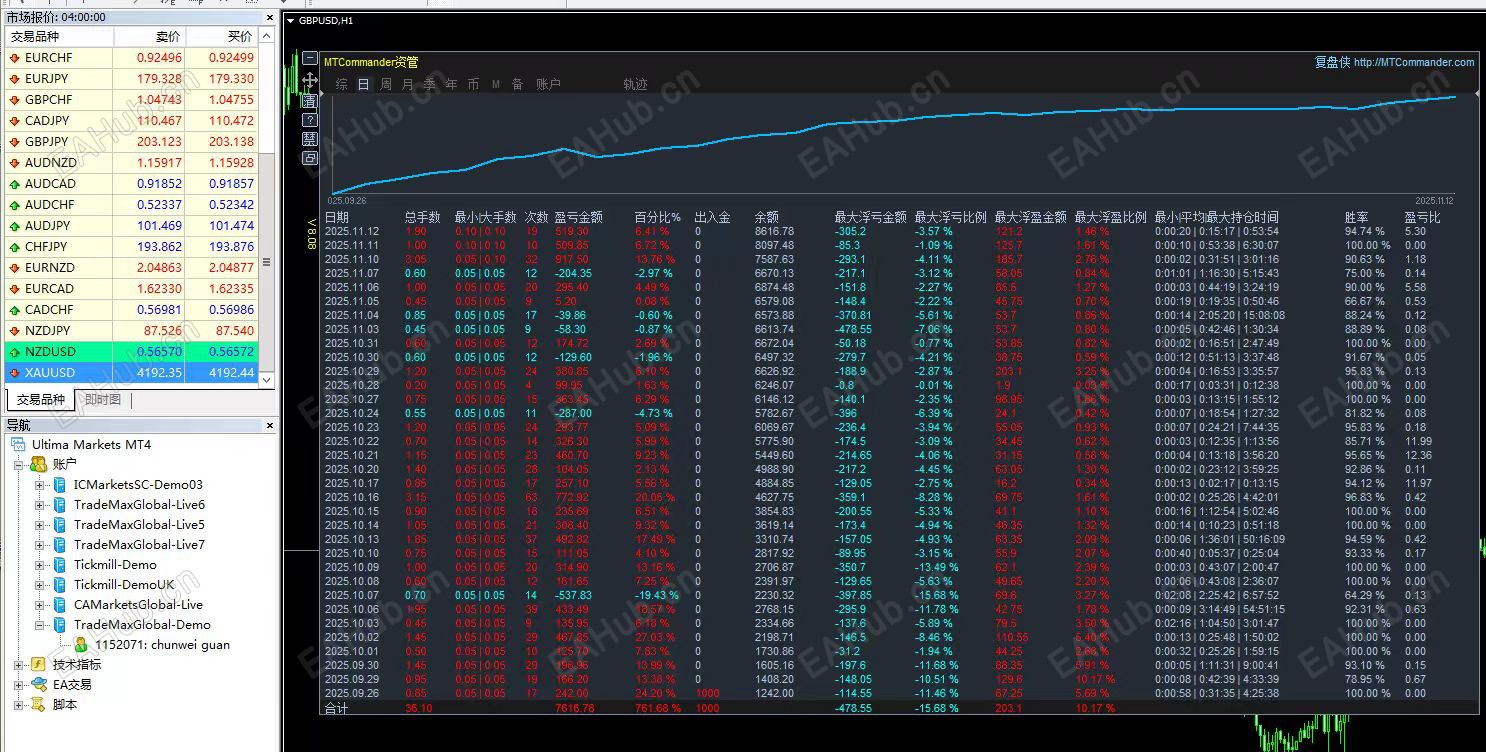Image resolution: width=1486 pixels, height=752 pixels.
Task: Click the four-arrow move icon on MTCommander panel
Action: (310, 80)
